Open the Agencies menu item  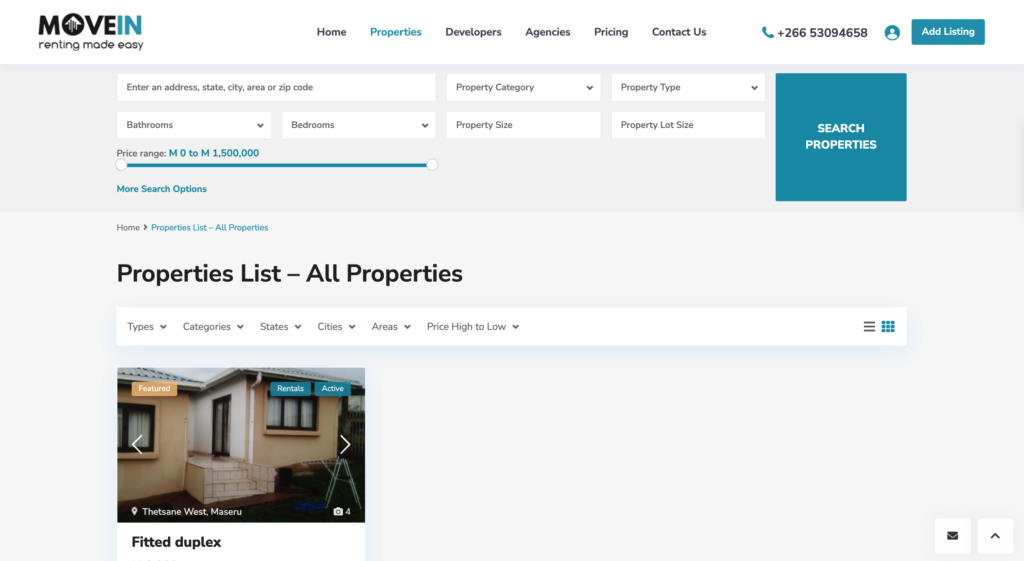pos(548,32)
